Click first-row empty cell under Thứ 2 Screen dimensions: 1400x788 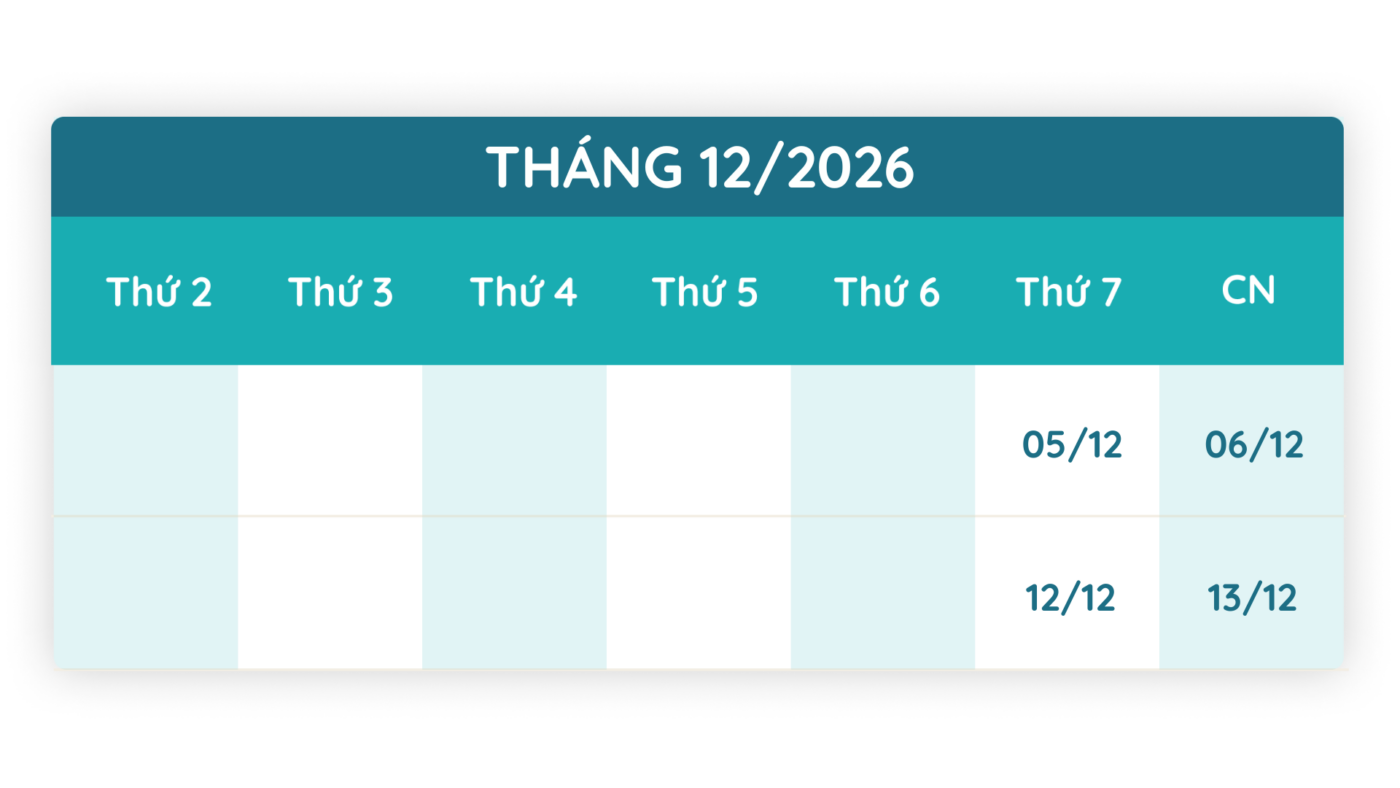145,440
